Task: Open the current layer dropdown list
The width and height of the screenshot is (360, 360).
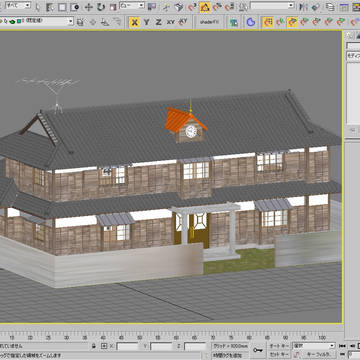Action: 37,21
